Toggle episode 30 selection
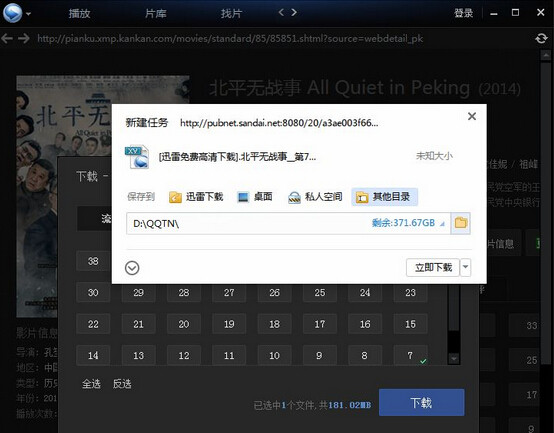 pyautogui.click(x=93, y=292)
